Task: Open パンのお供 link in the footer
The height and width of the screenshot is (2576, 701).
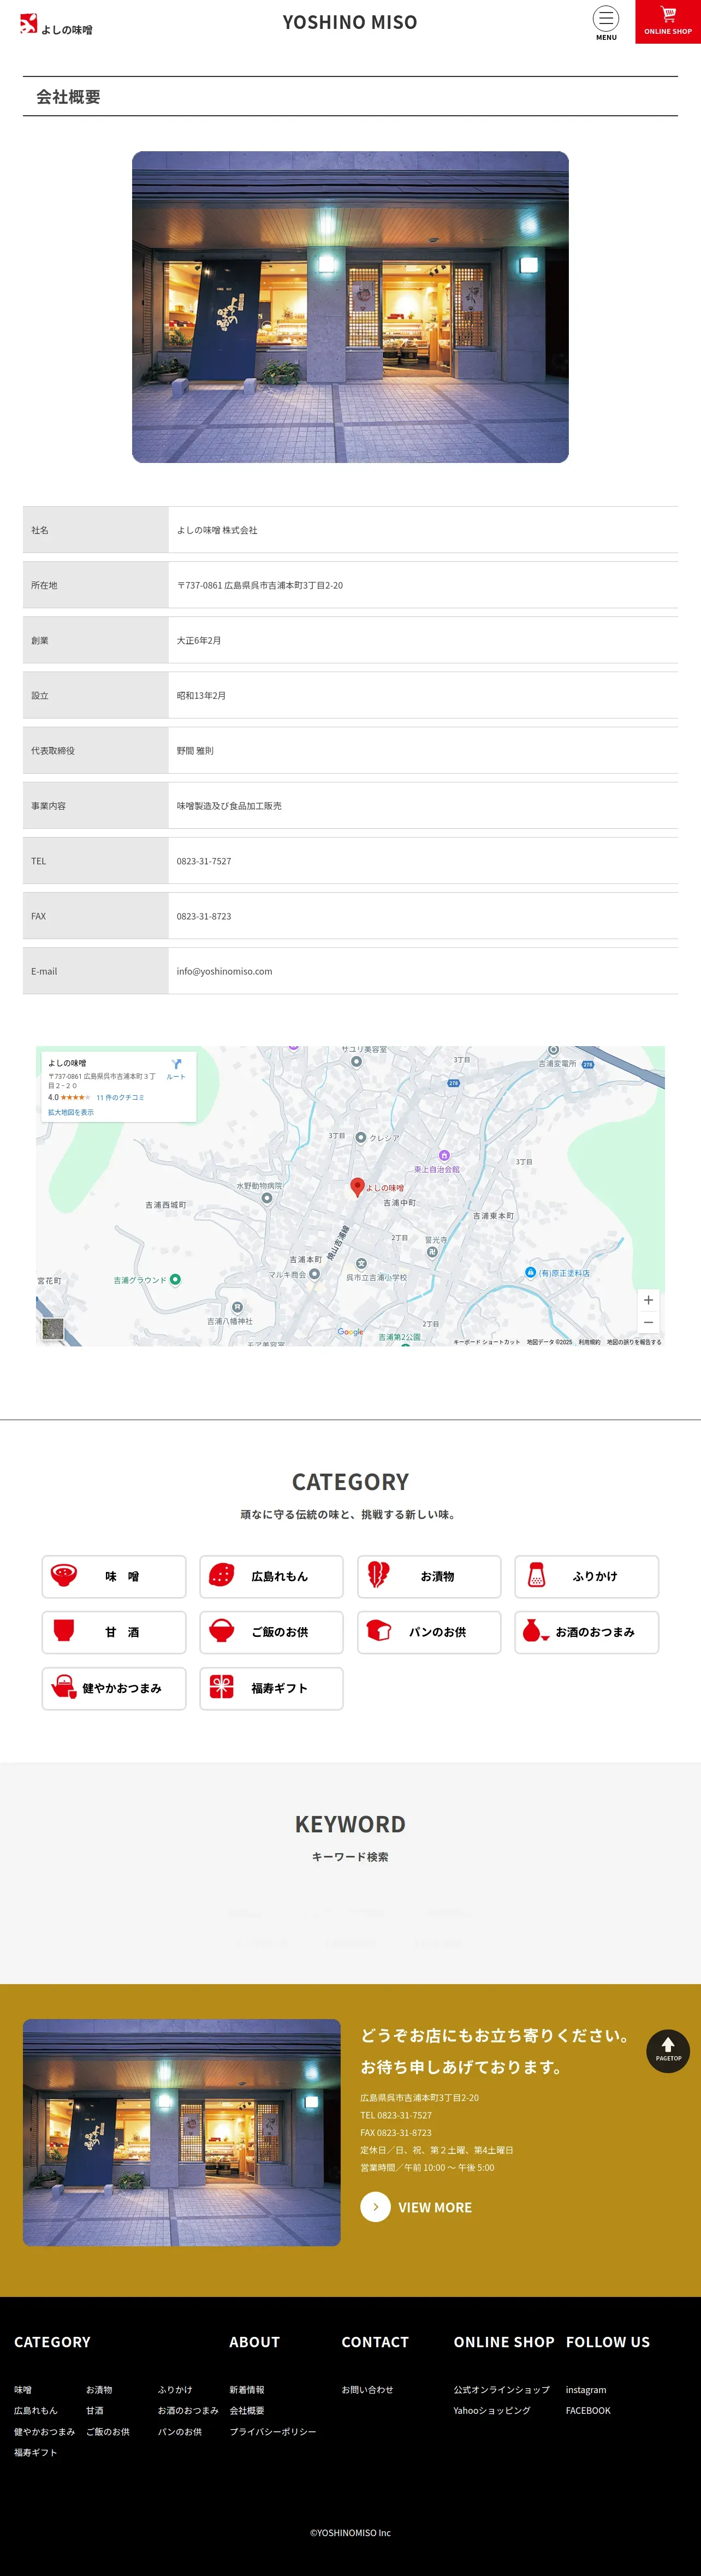Action: (x=180, y=2431)
